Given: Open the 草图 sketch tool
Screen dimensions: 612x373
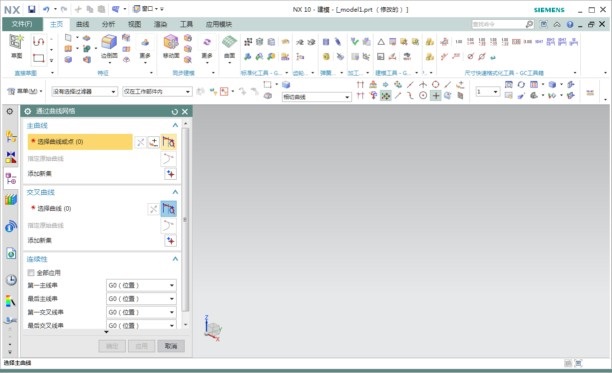Looking at the screenshot, I should 16,46.
